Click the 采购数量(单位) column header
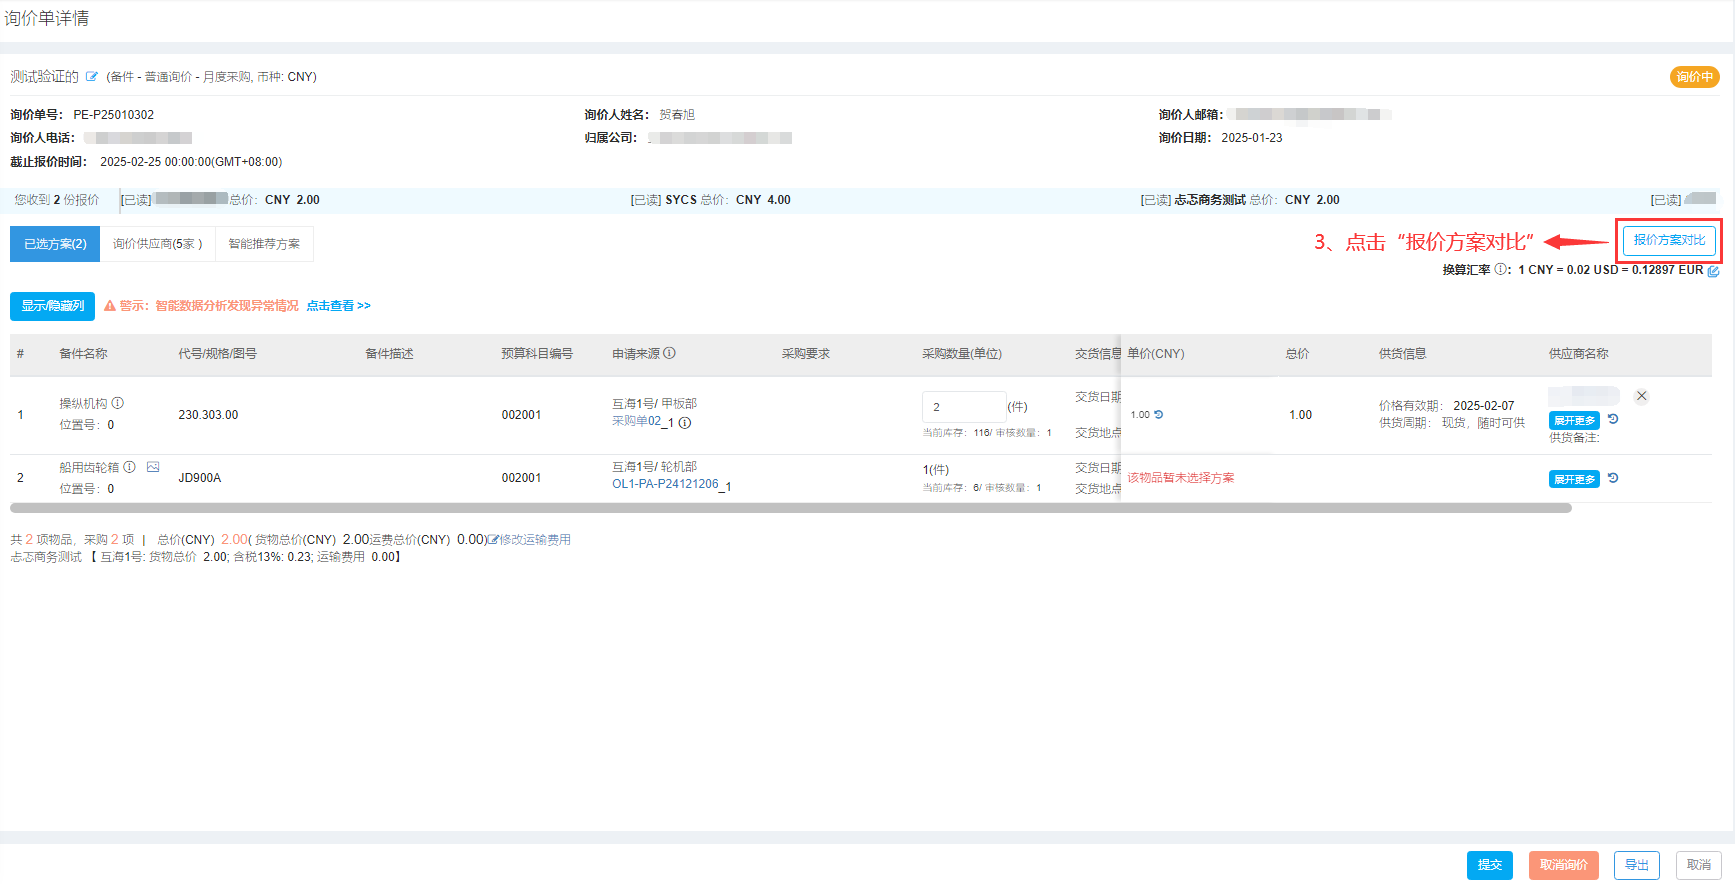The image size is (1735, 884). [962, 354]
